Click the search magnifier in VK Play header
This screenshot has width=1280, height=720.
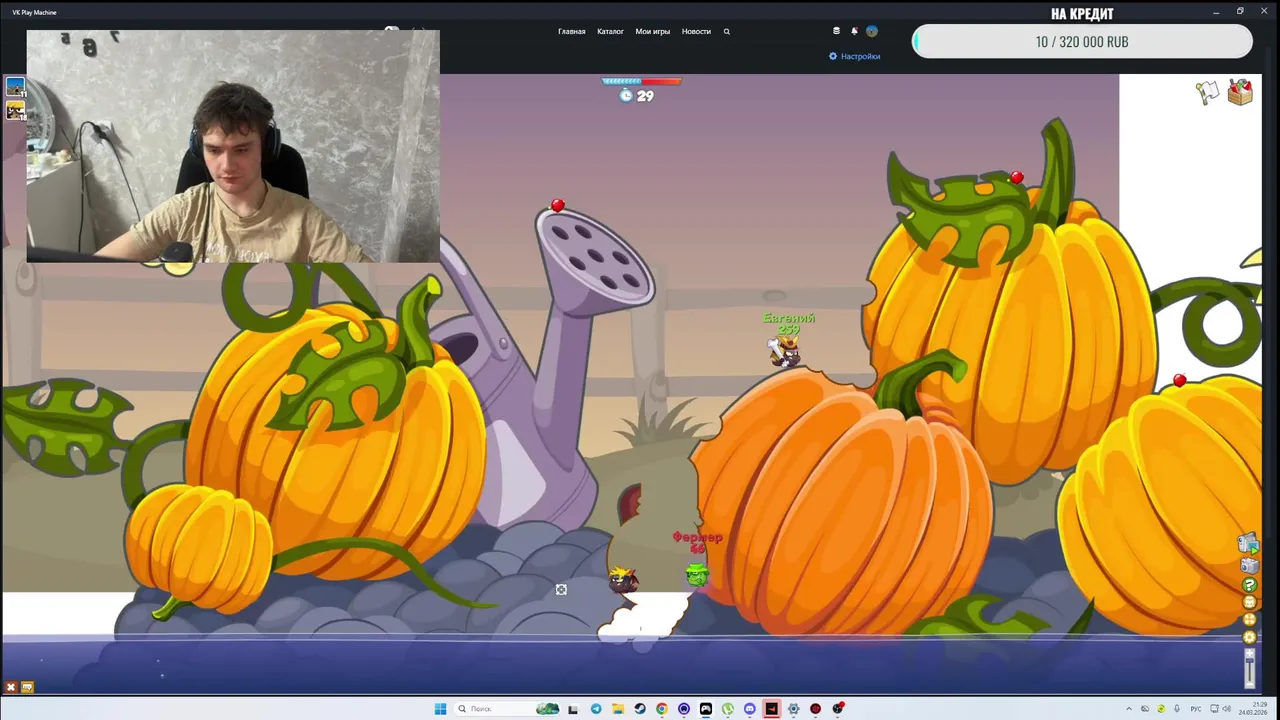coord(727,31)
